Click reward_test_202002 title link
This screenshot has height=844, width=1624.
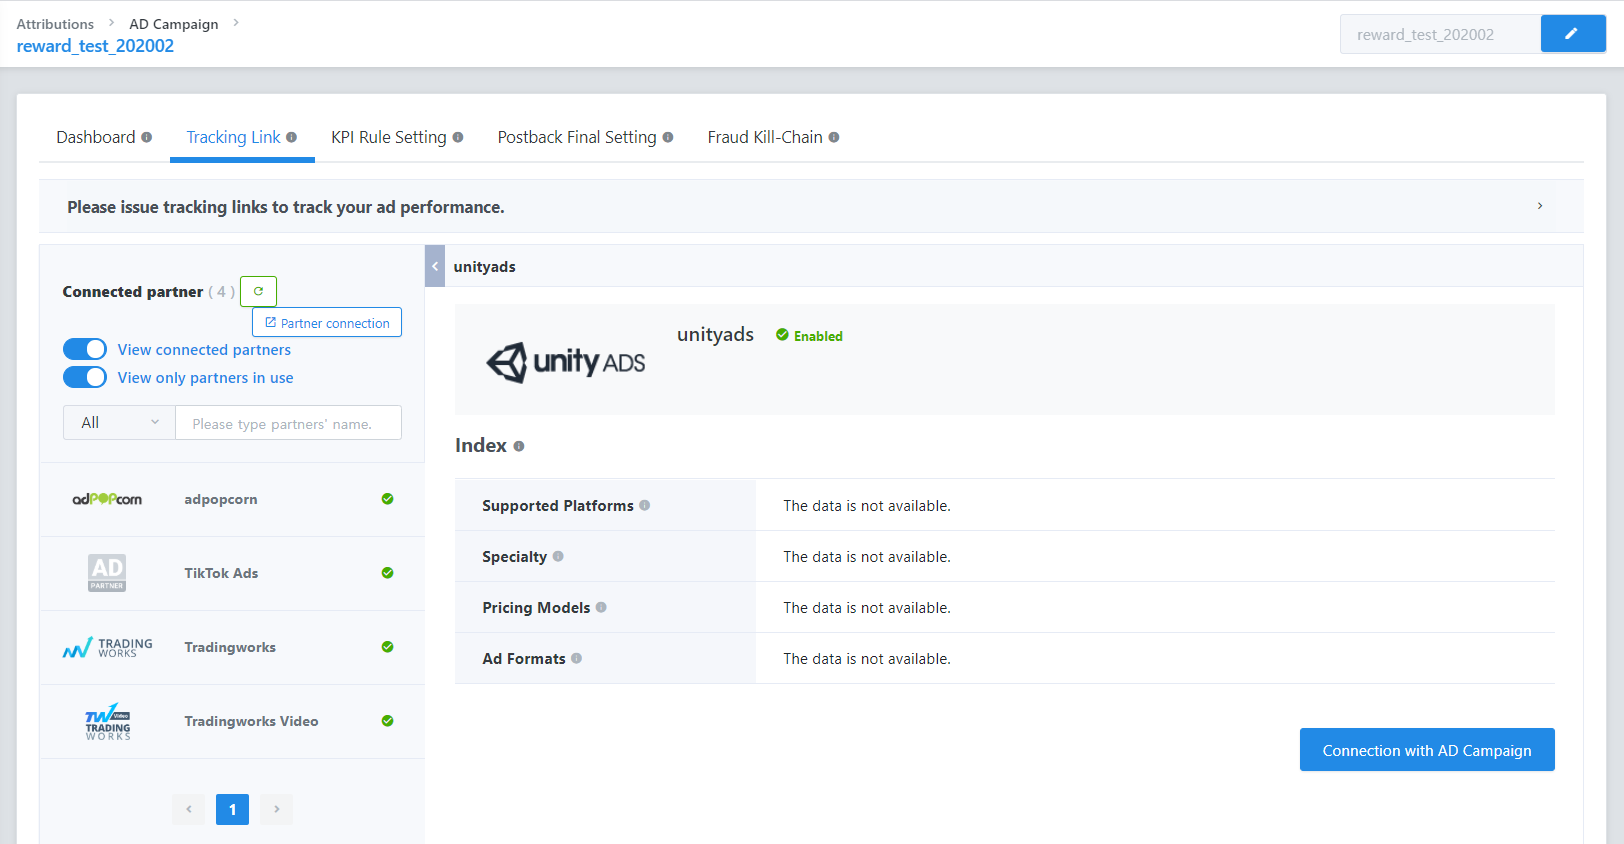point(95,46)
